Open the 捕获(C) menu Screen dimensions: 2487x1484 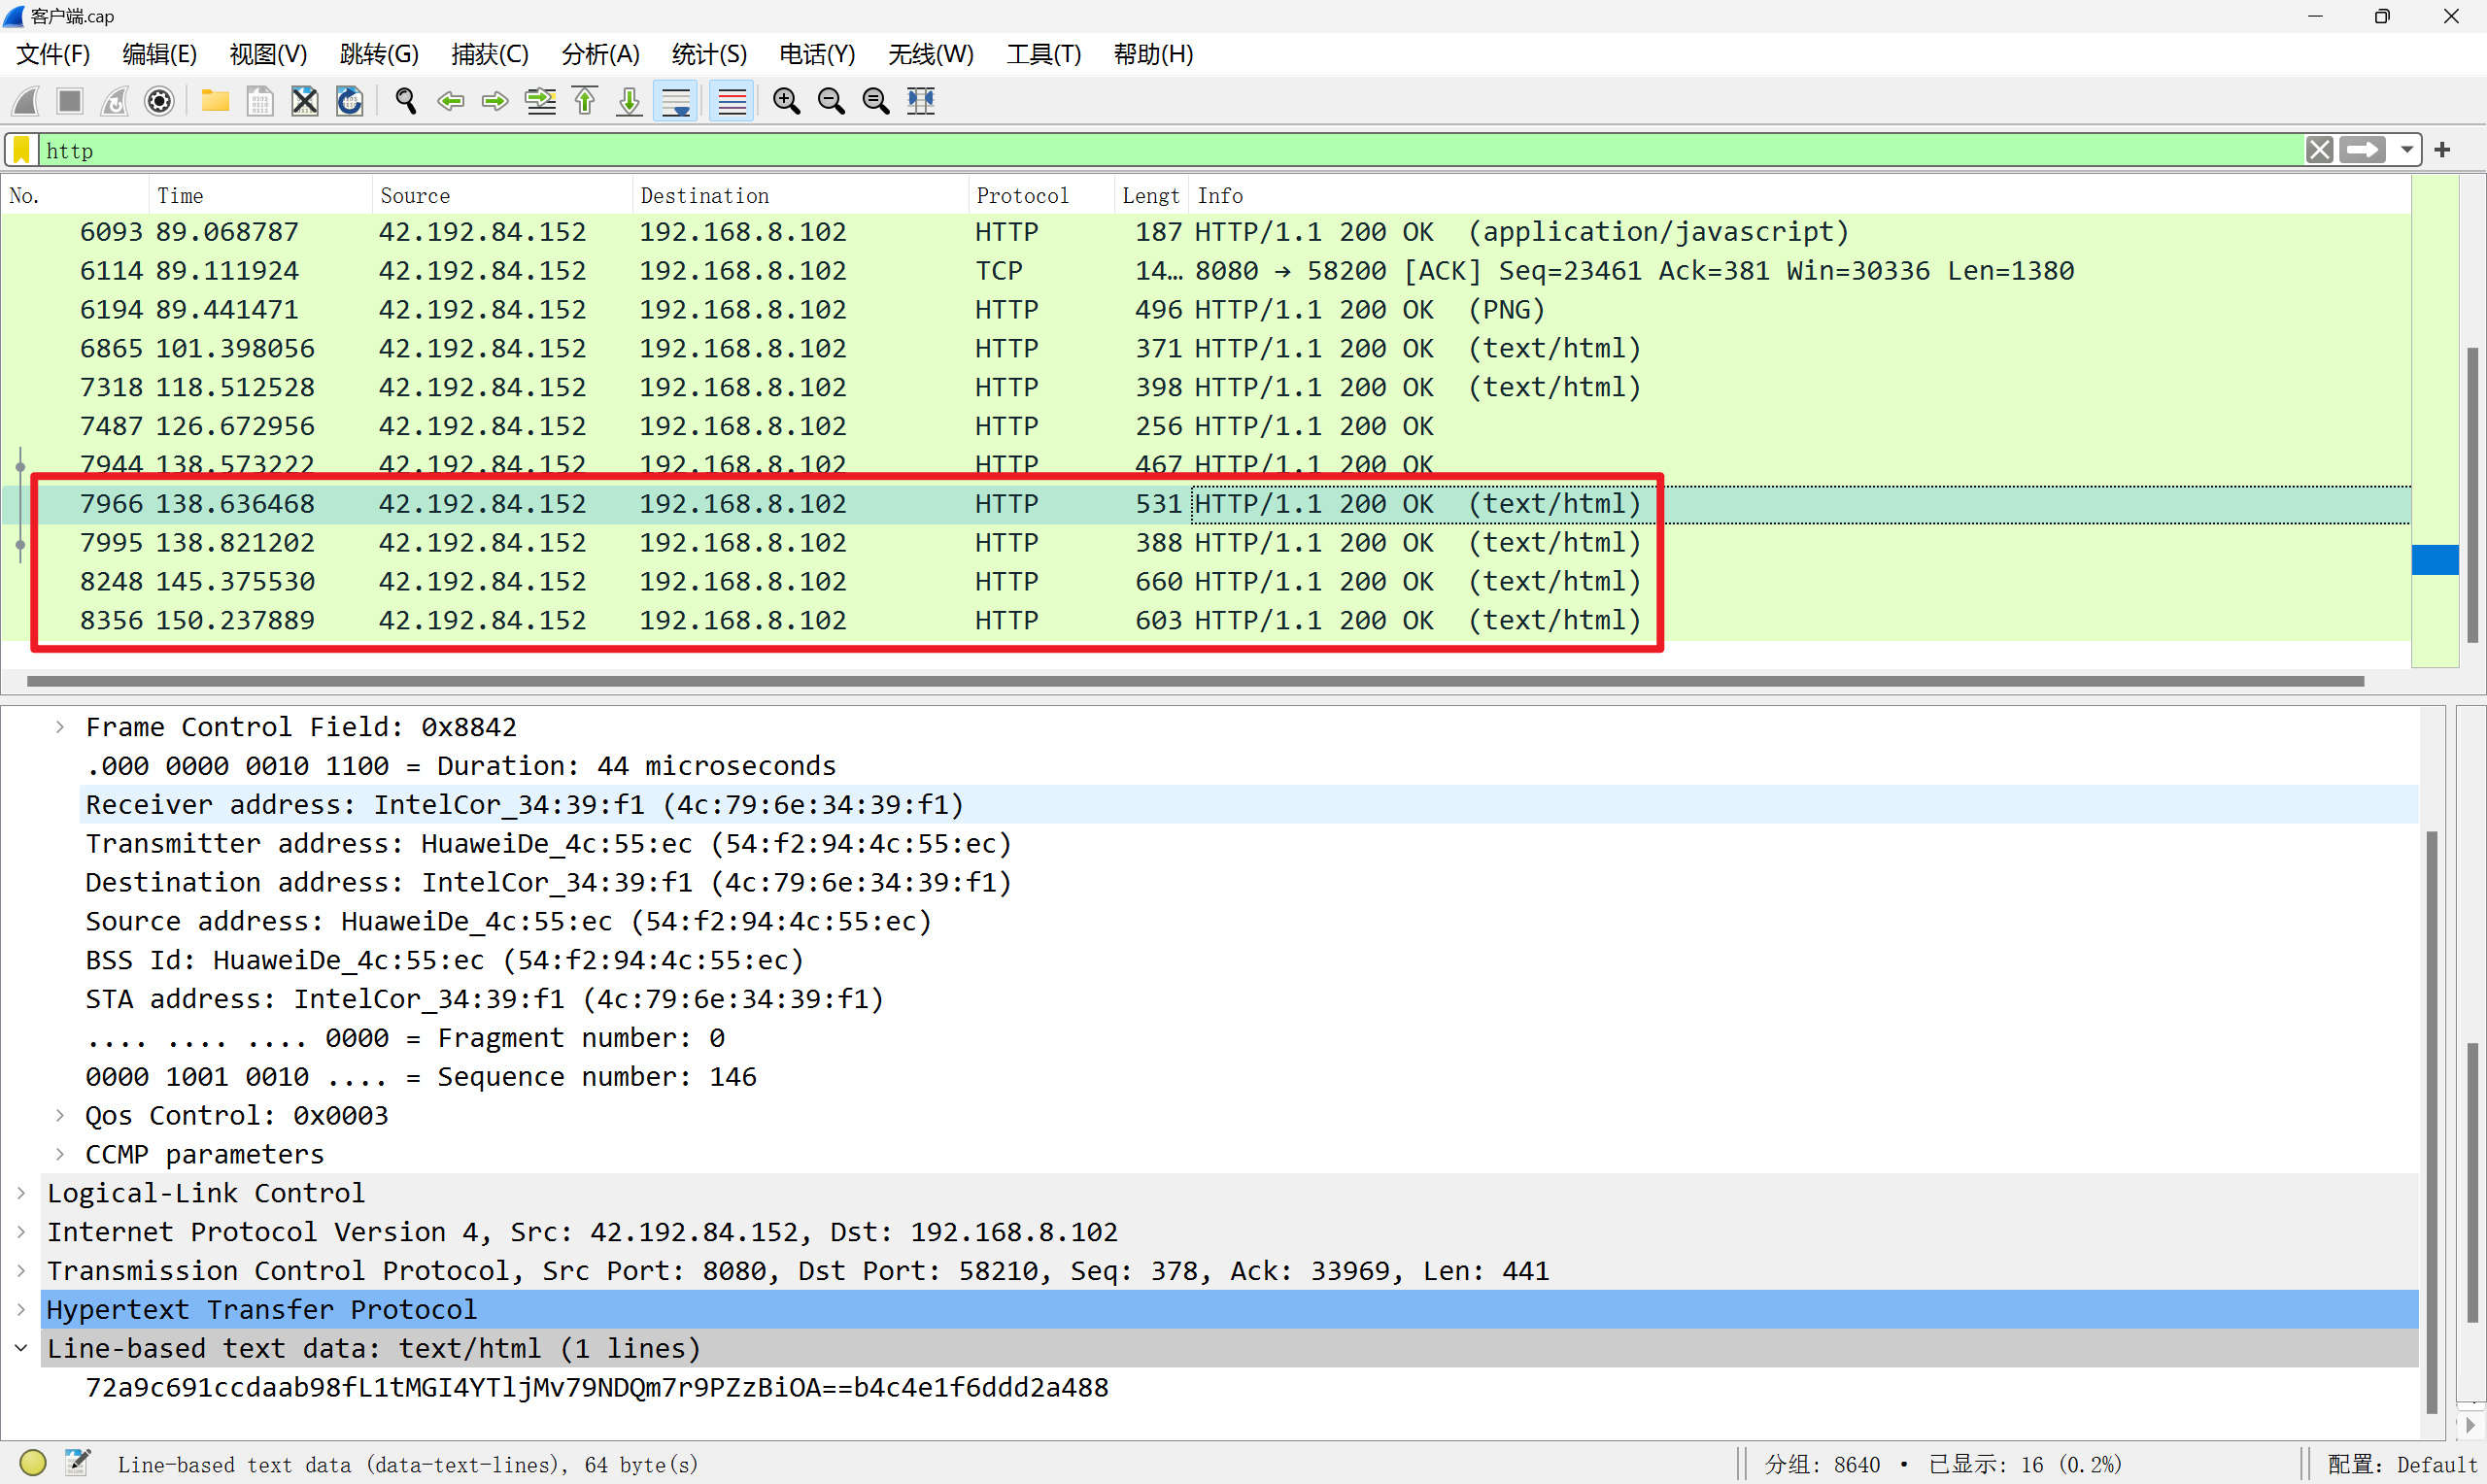click(490, 54)
